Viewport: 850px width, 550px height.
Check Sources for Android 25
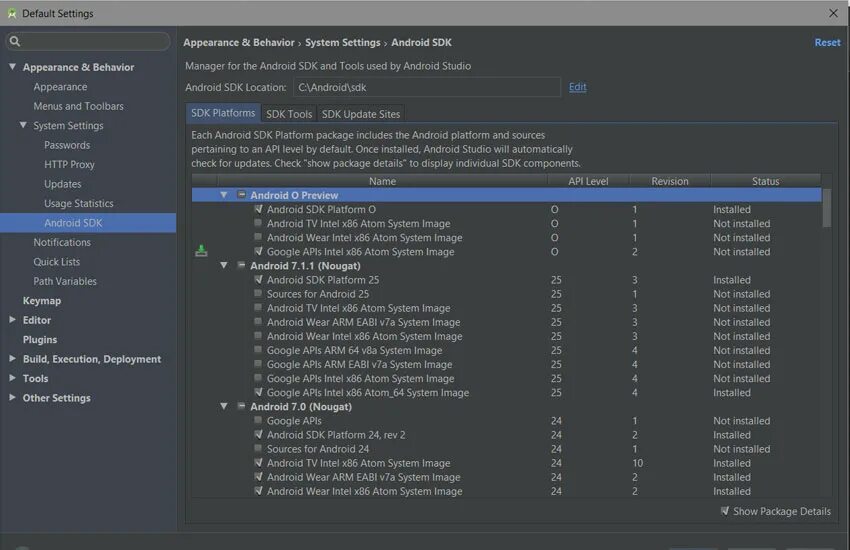(259, 293)
